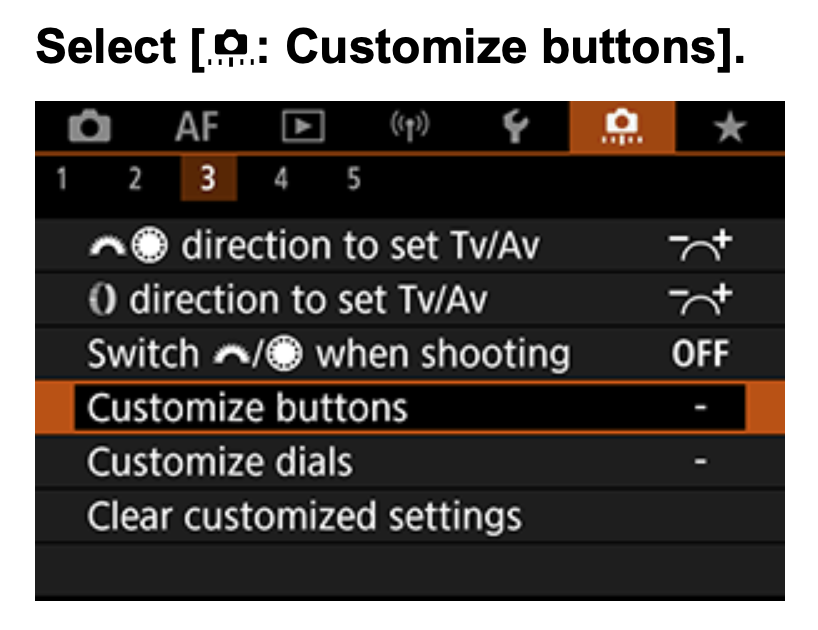Go to sub-page 2

[135, 179]
